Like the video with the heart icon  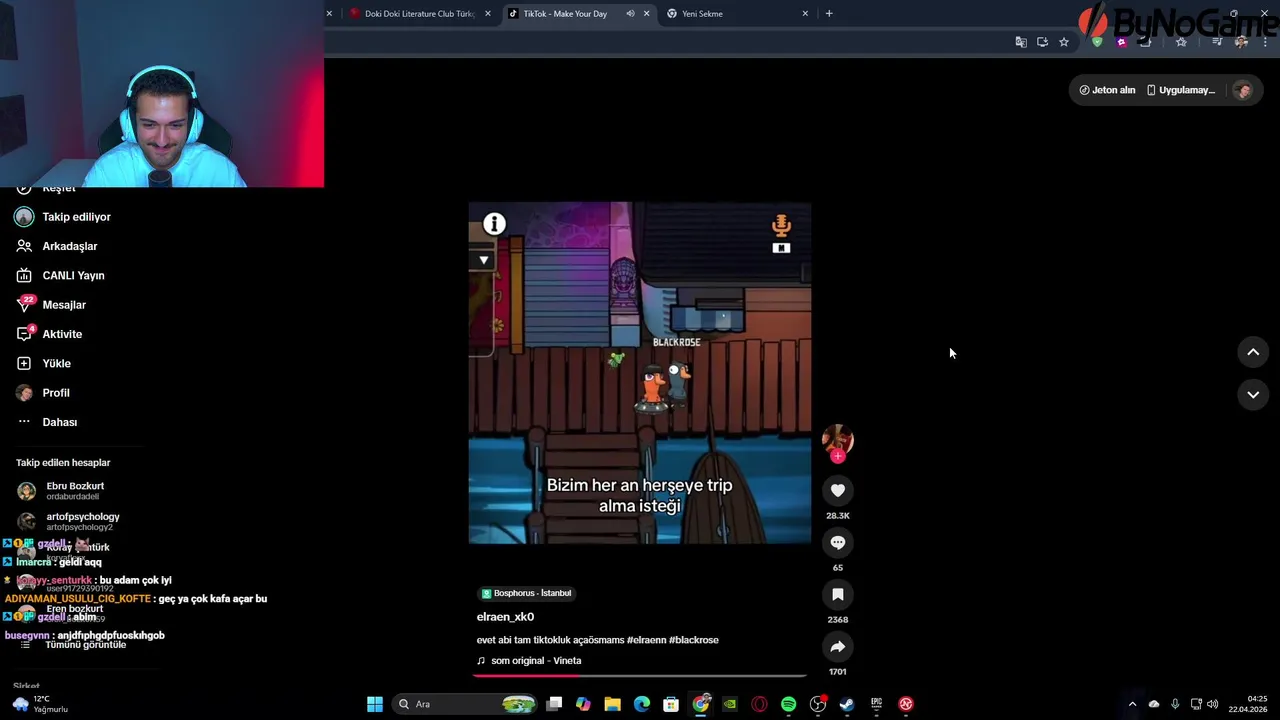pos(838,490)
